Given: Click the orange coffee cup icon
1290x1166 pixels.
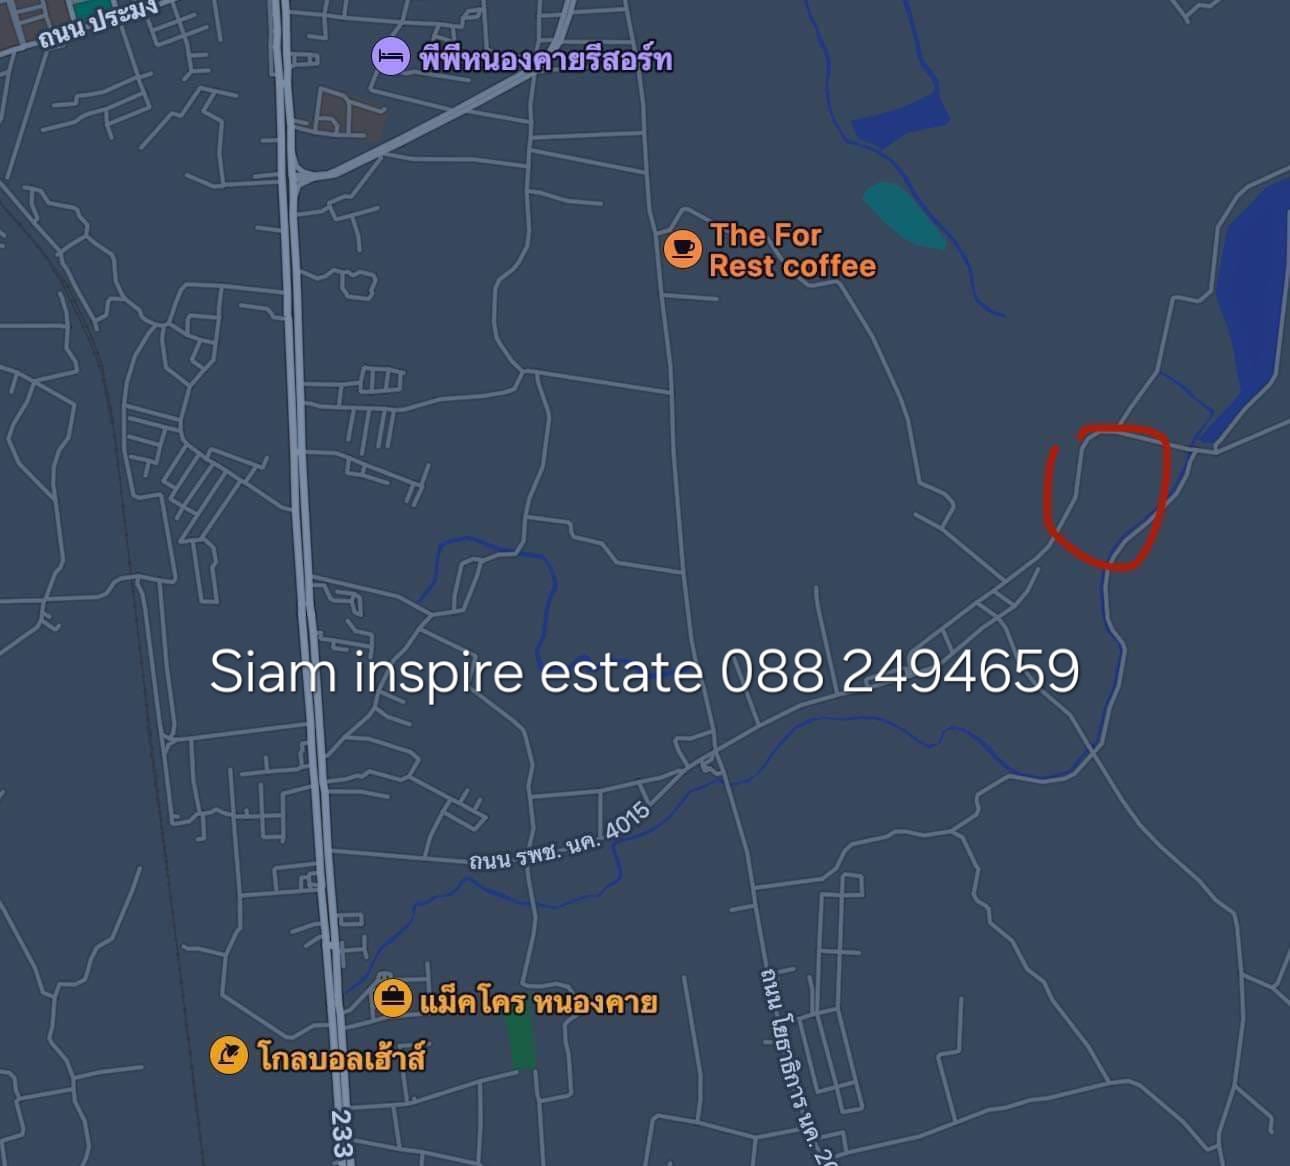Looking at the screenshot, I should pos(683,248).
